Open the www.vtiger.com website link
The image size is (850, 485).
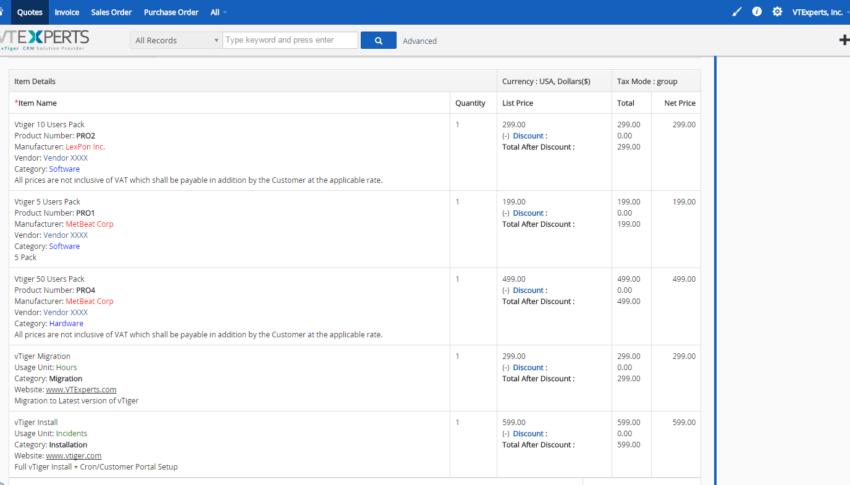tap(73, 456)
